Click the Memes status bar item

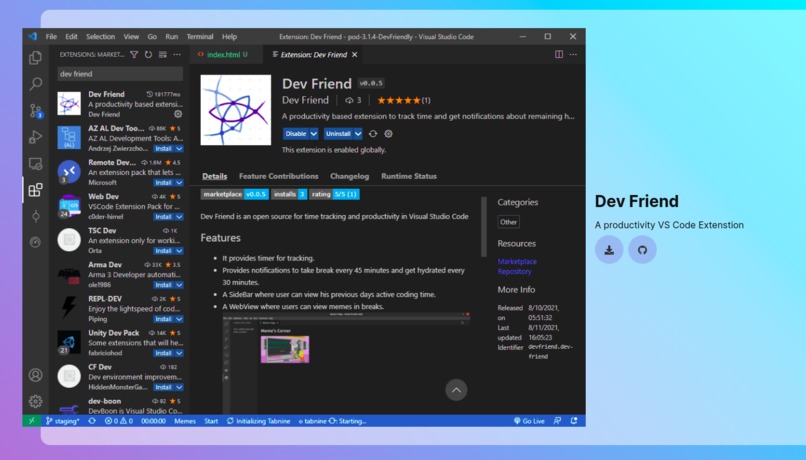point(185,421)
